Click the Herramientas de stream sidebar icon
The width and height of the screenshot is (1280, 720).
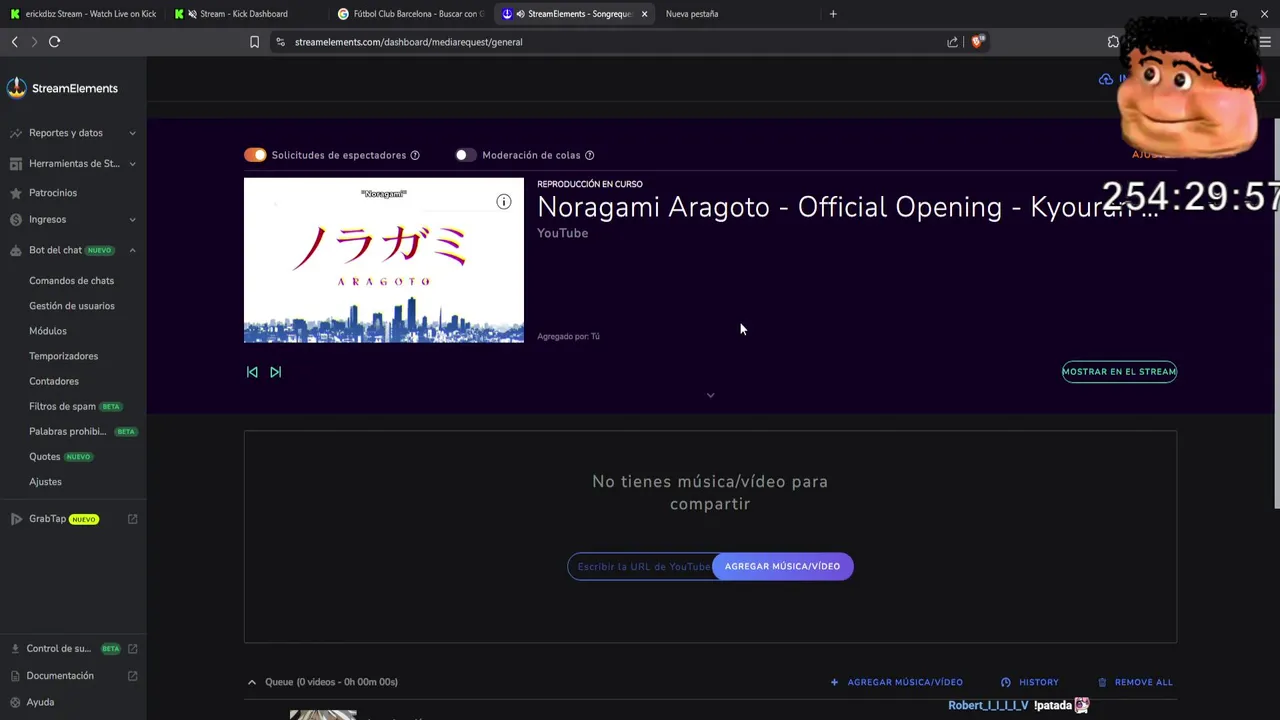pyautogui.click(x=16, y=164)
